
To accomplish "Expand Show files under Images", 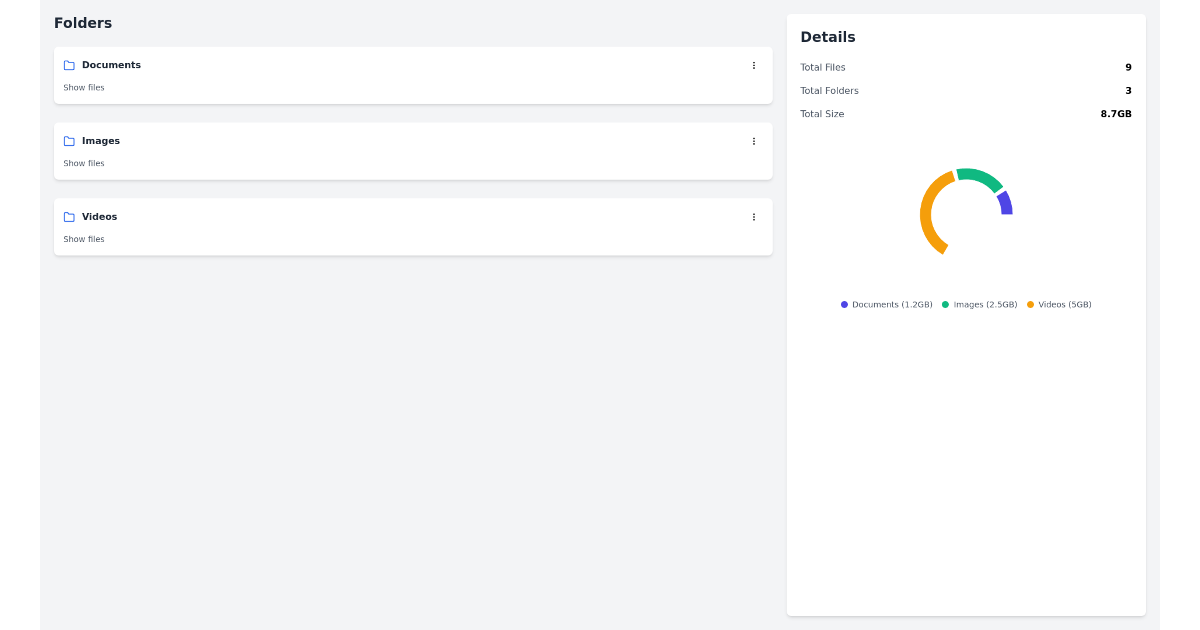I will click(x=84, y=164).
